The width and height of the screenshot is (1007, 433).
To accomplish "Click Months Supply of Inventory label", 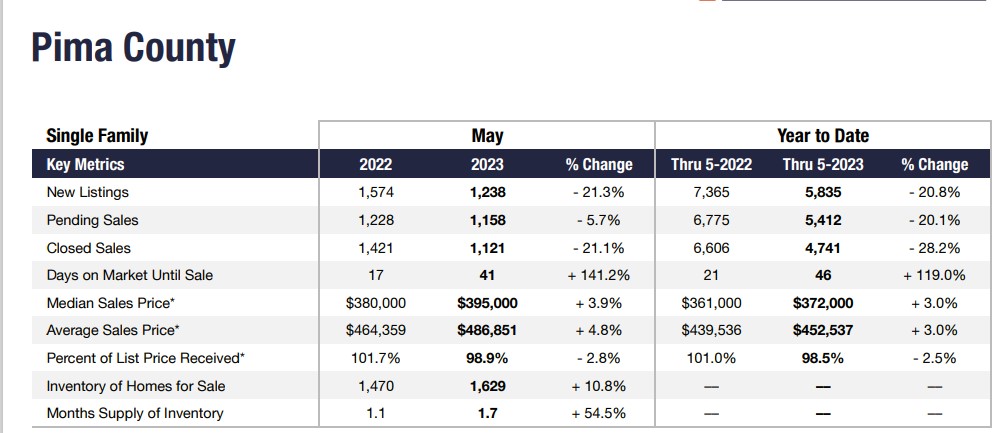I will click(x=135, y=413).
